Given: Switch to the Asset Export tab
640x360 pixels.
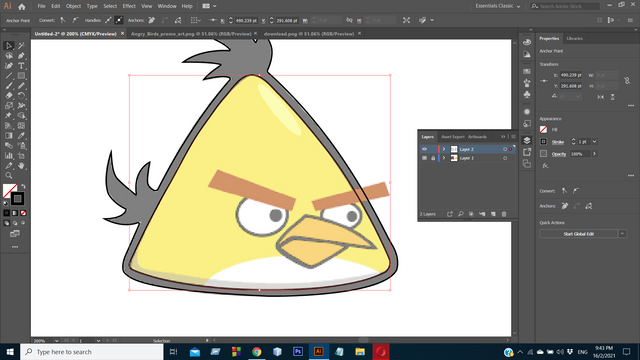Looking at the screenshot, I should [x=453, y=137].
